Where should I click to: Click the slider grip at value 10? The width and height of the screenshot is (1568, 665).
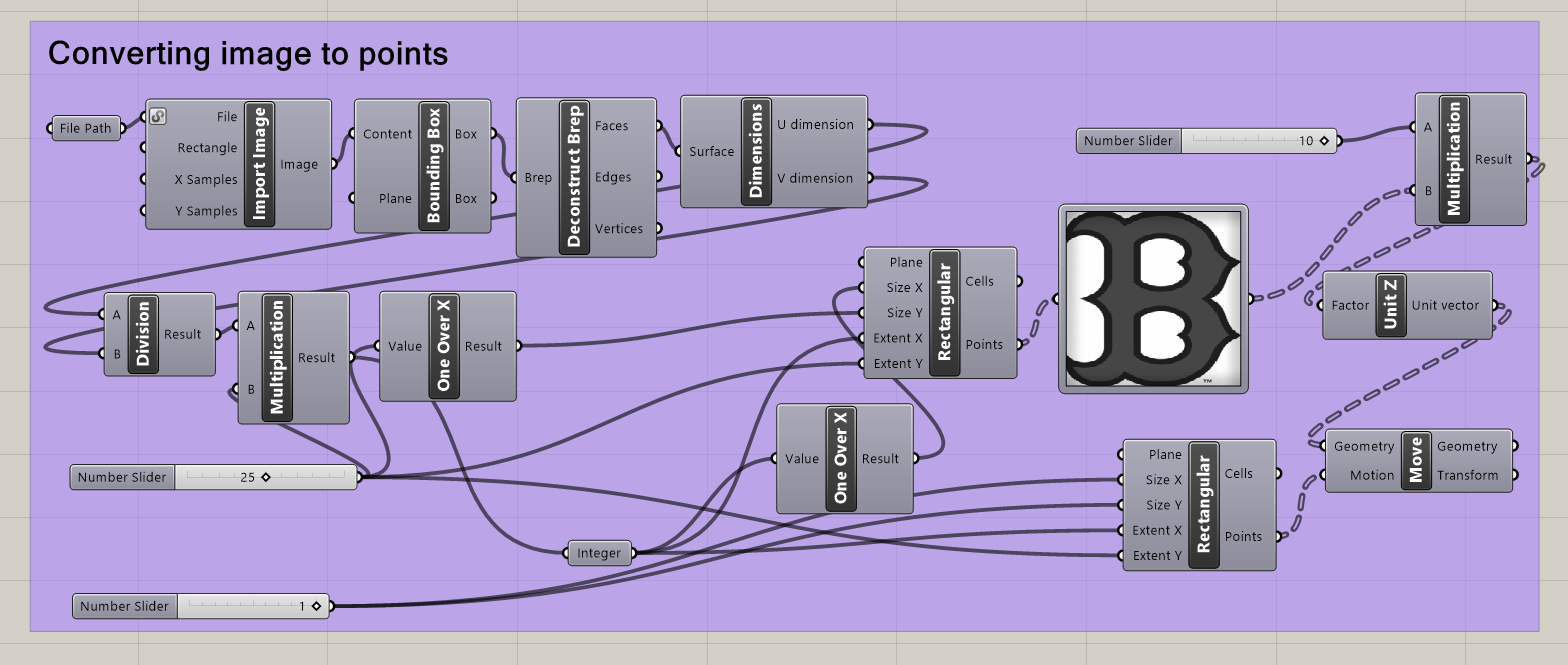(1324, 141)
